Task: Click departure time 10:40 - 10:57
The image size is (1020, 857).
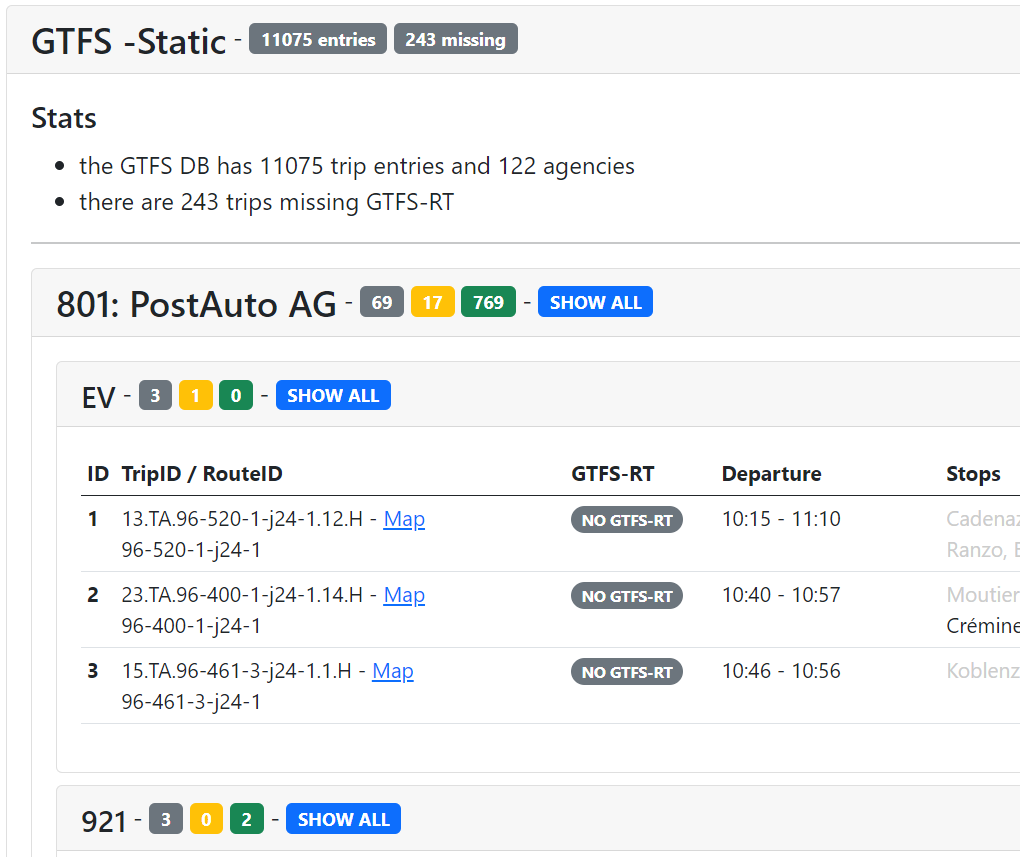Action: point(781,595)
